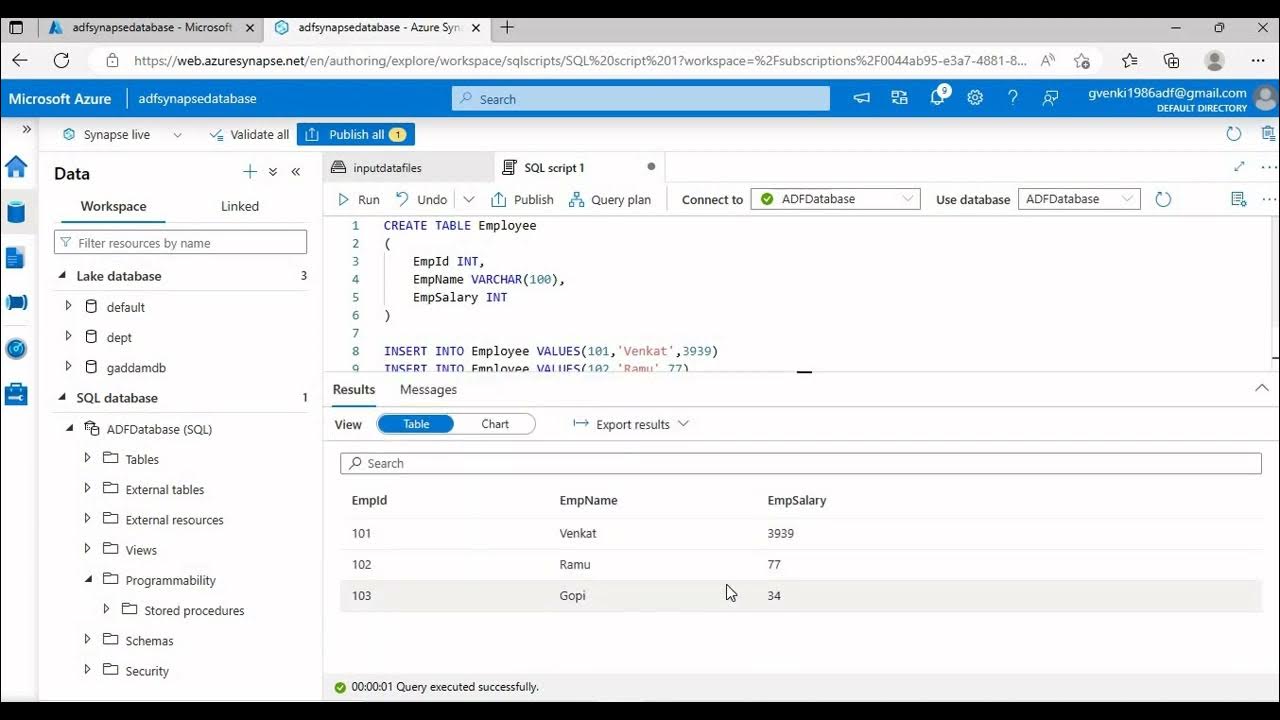Open the Home hub icon in sidebar
This screenshot has width=1280, height=720.
pyautogui.click(x=16, y=167)
